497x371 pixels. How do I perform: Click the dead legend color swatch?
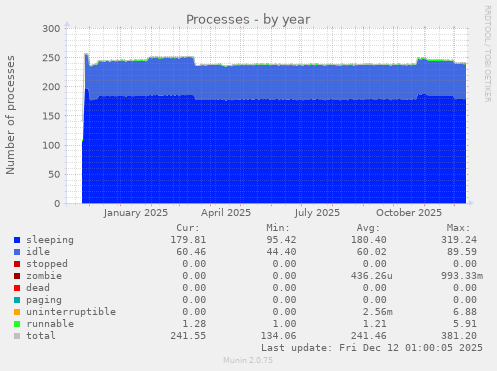click(17, 288)
